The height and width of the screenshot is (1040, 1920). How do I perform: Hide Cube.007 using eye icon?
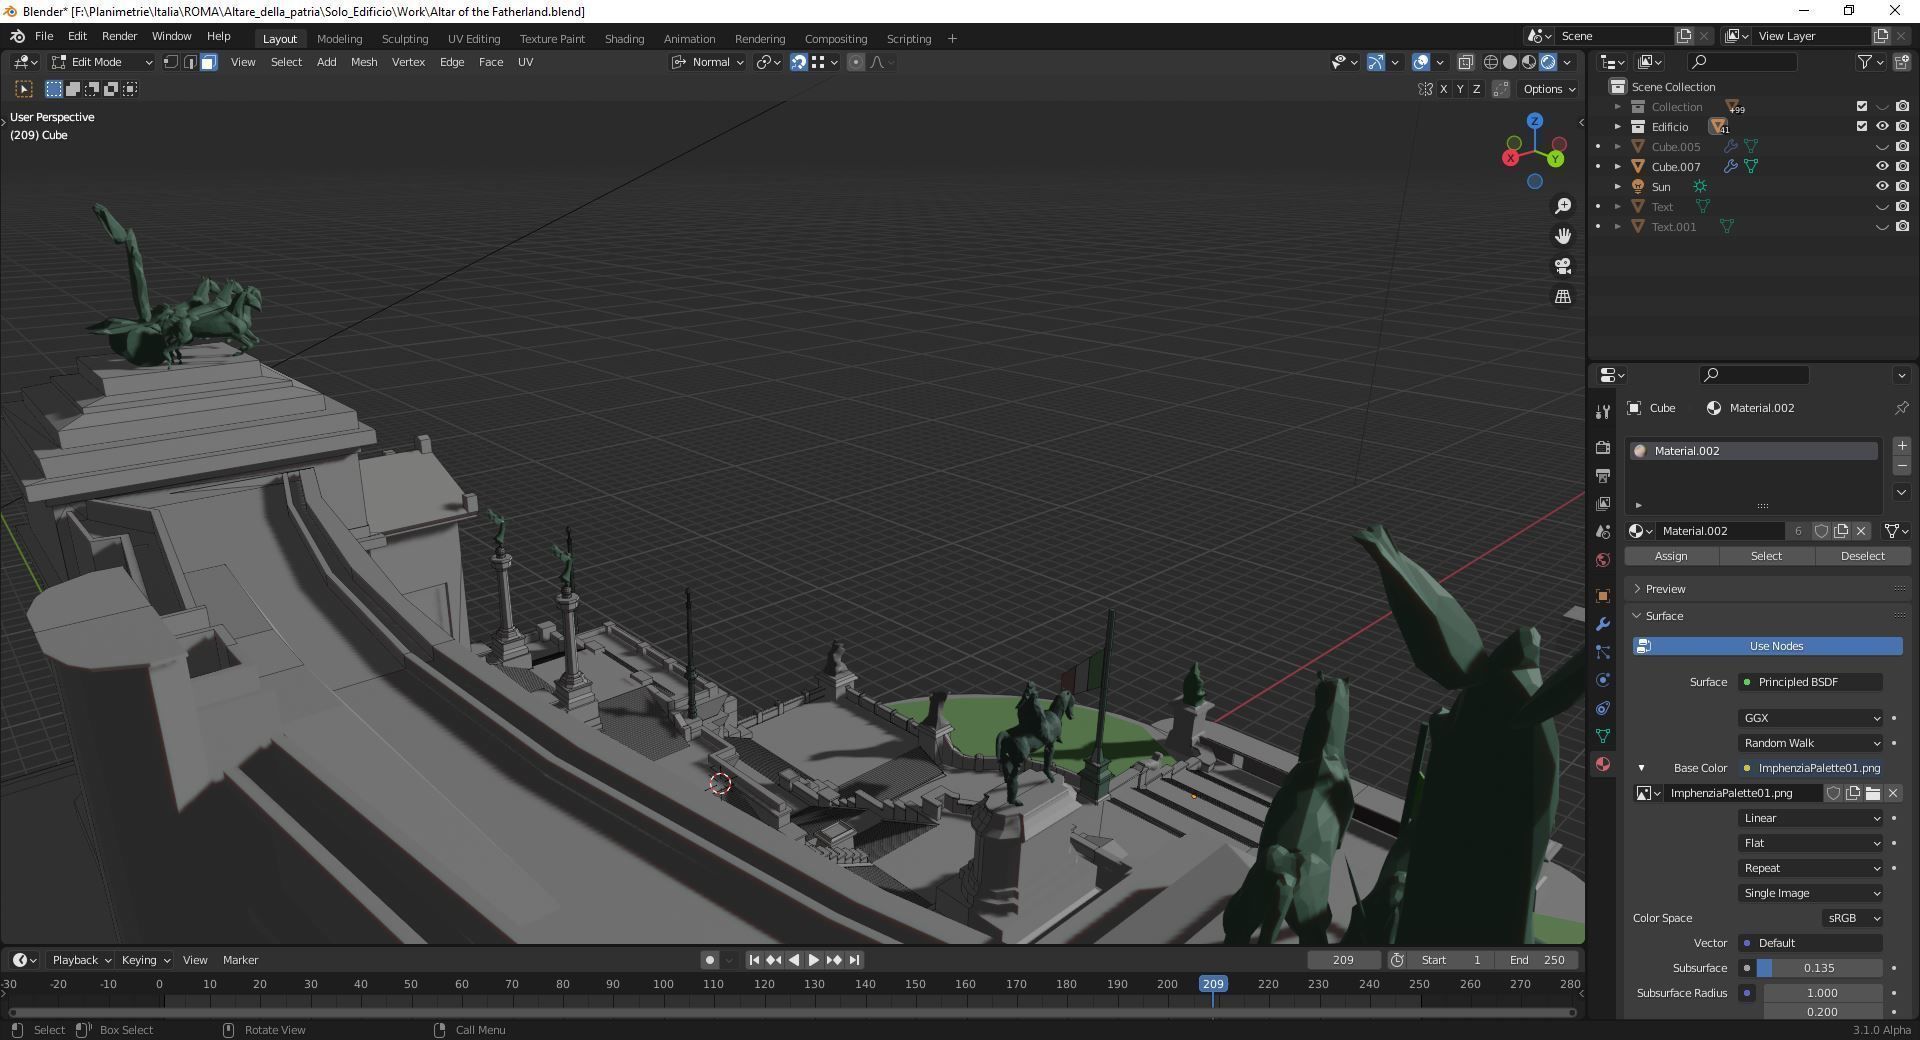1881,167
